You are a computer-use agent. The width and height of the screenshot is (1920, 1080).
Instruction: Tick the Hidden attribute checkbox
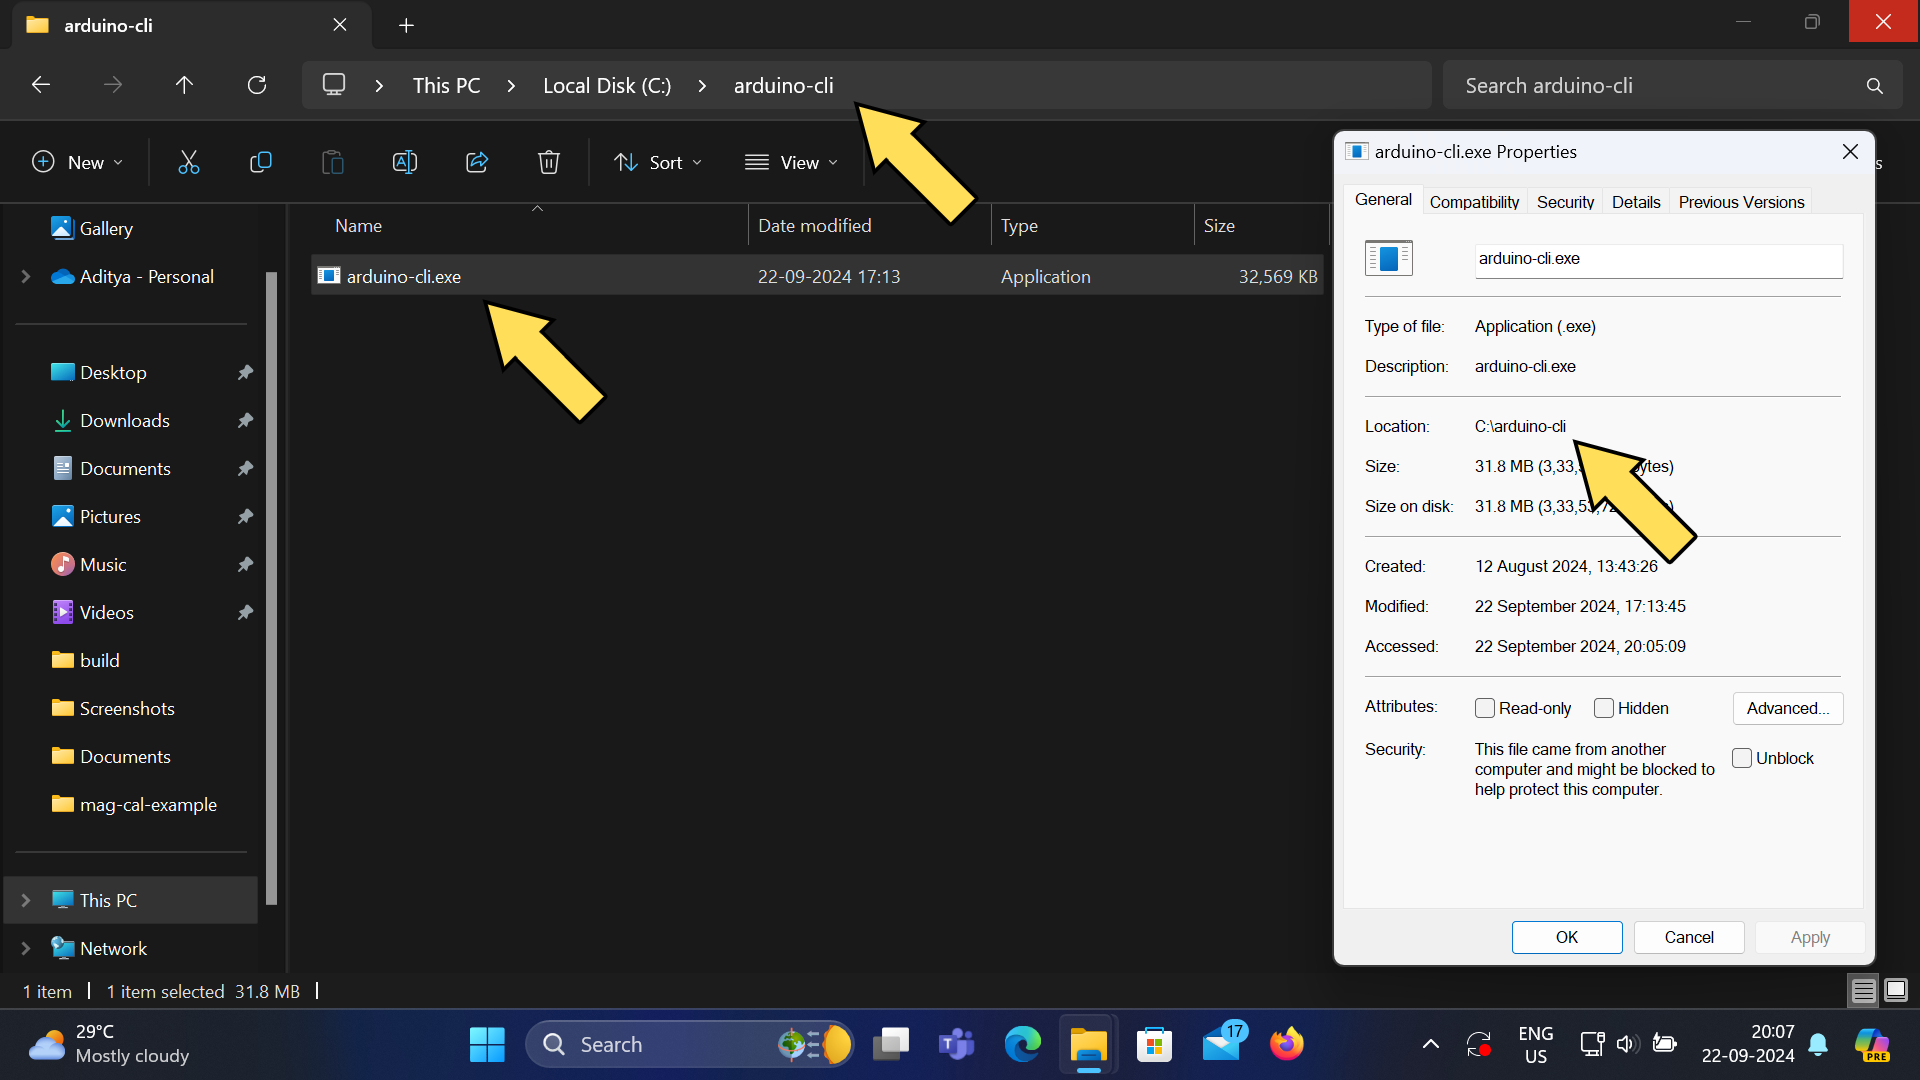point(1604,708)
